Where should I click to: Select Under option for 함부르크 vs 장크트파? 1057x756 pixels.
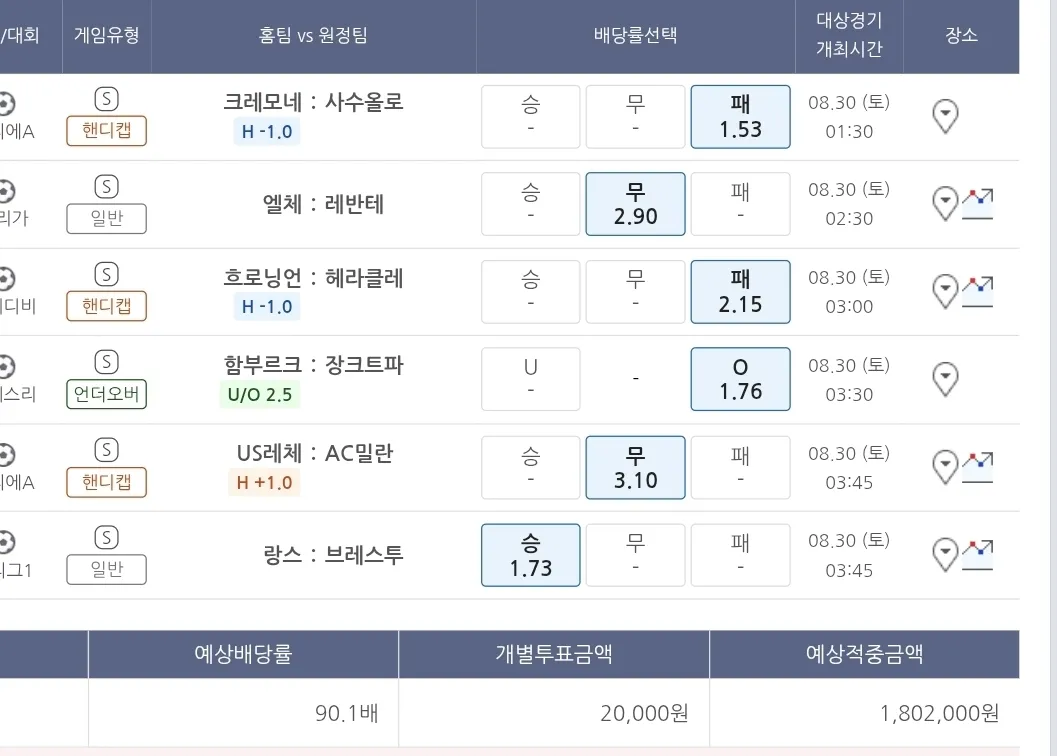[x=530, y=379]
